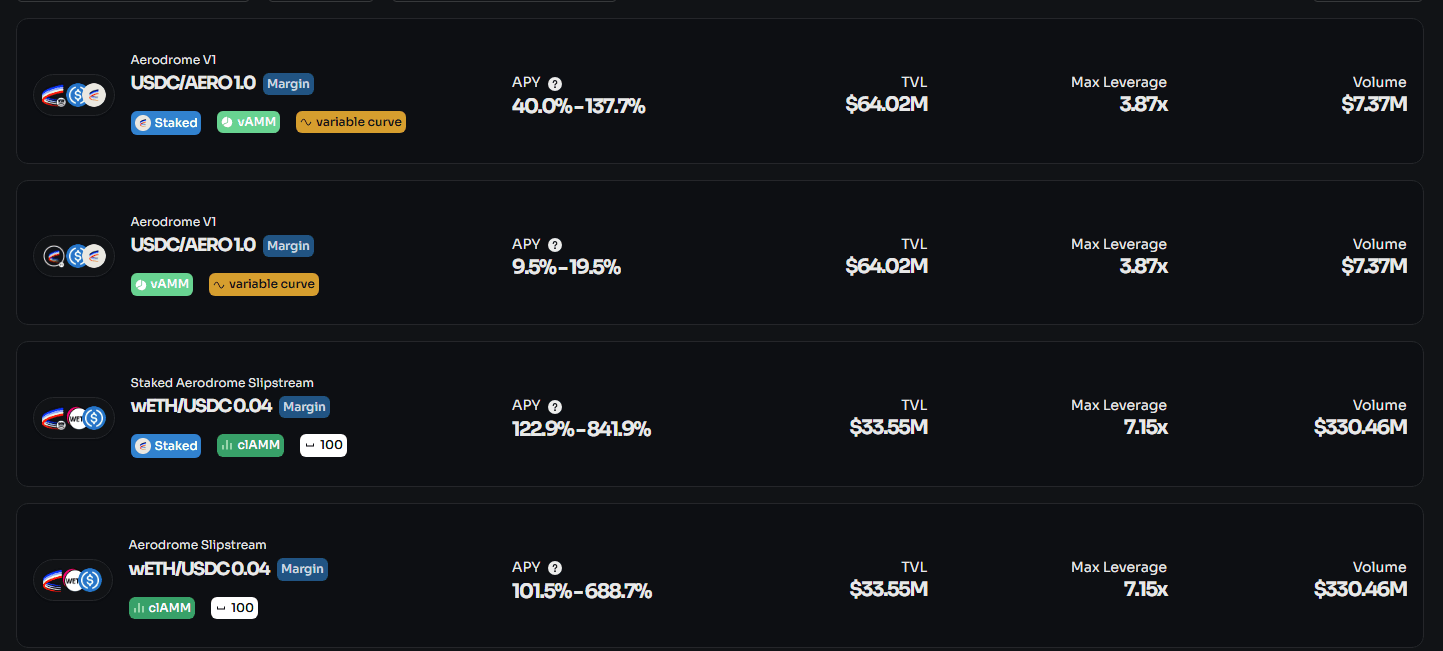
Task: Click Staked badge on wETH/USDC pool
Action: click(x=166, y=446)
